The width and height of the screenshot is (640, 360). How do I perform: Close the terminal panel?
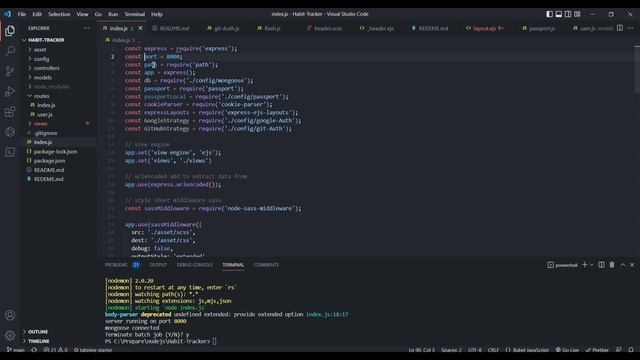pos(632,265)
